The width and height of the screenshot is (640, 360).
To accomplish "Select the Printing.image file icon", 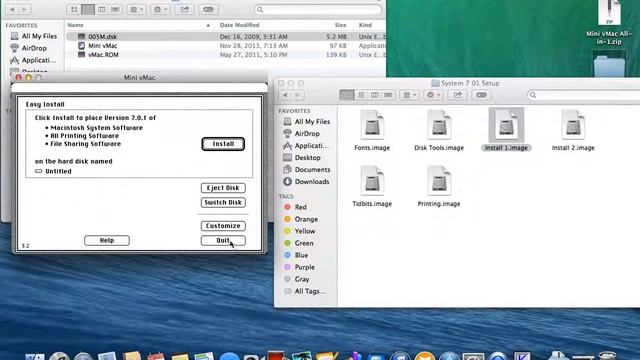I will [439, 181].
